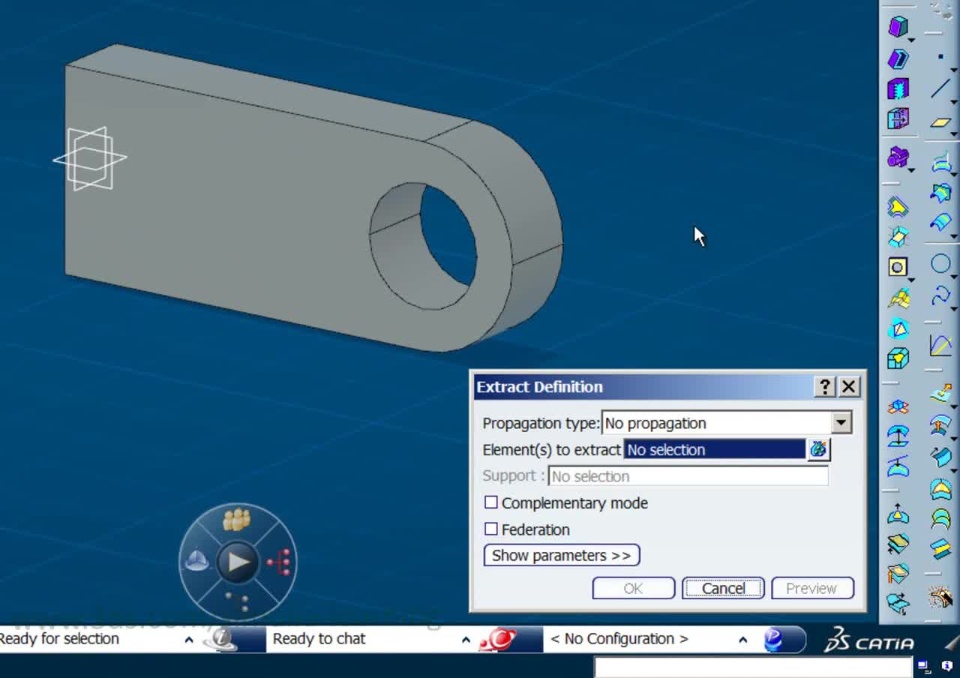Click the Element(s) to extract field
The width and height of the screenshot is (960, 678).
[714, 450]
